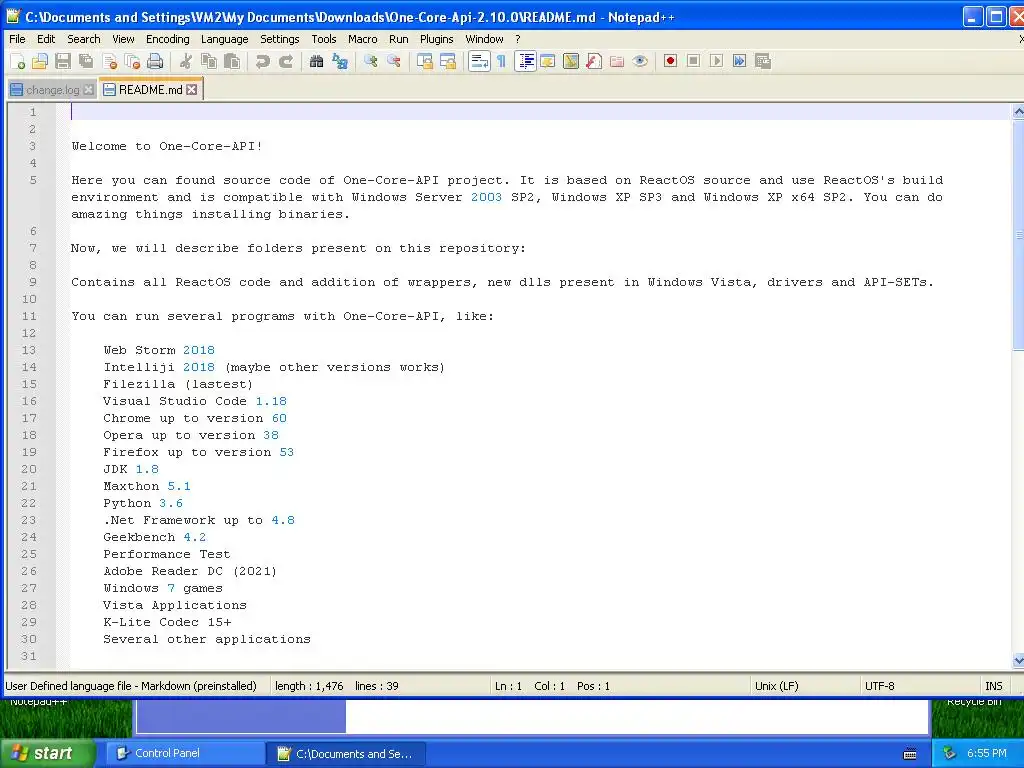1024x768 pixels.
Task: Open the Macro menu
Action: tap(362, 39)
